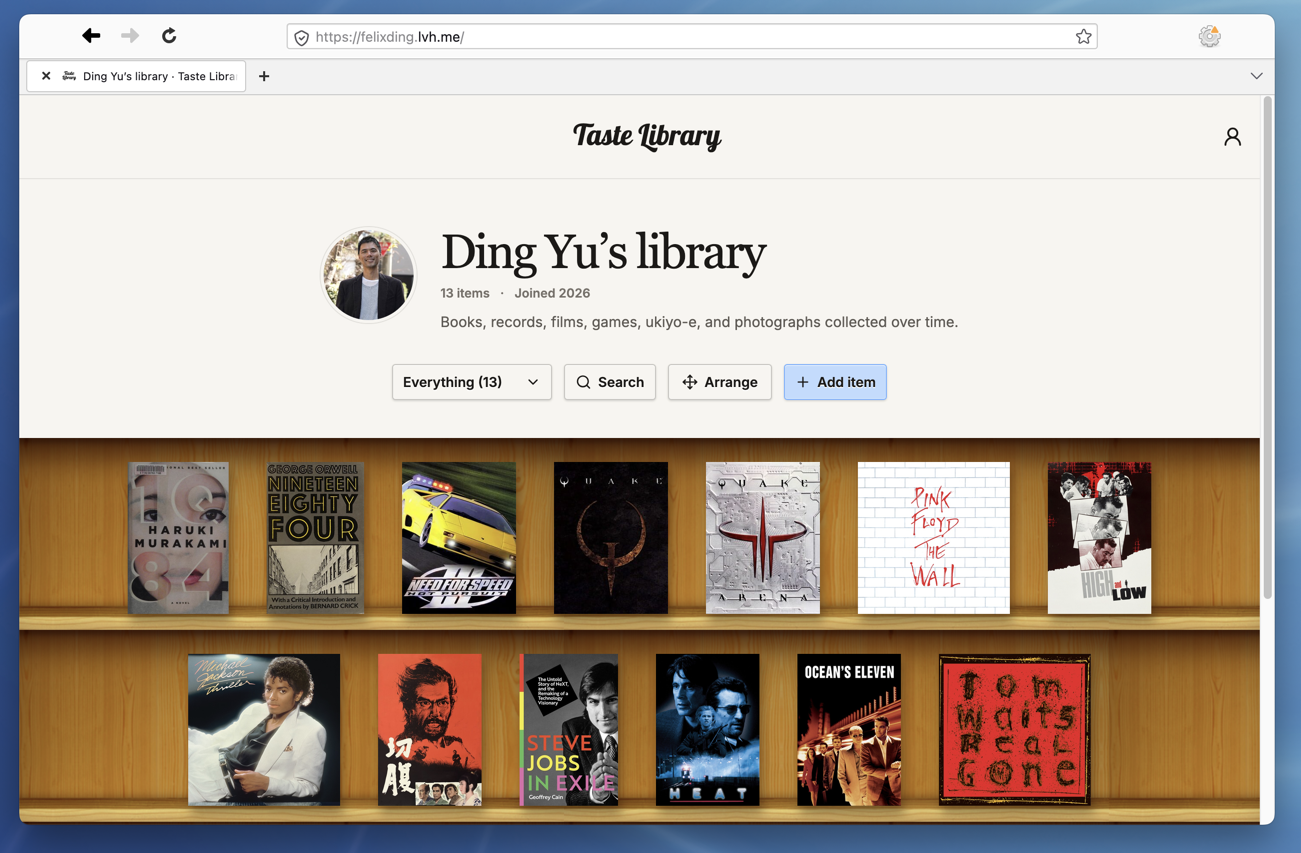Open the Pink Floyd The Wall album
Screen dimensions: 1301x853
[x=934, y=538]
